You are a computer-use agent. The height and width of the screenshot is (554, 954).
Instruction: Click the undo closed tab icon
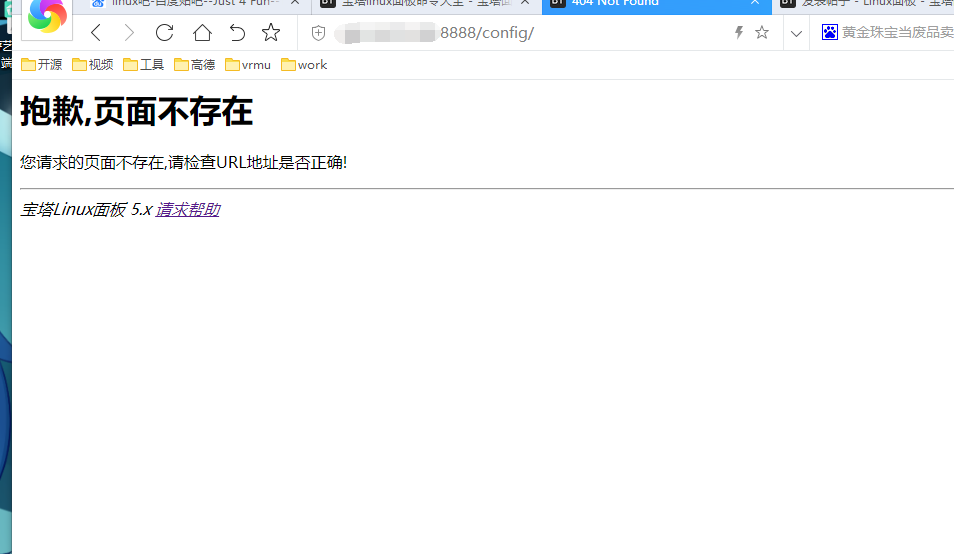tap(237, 33)
